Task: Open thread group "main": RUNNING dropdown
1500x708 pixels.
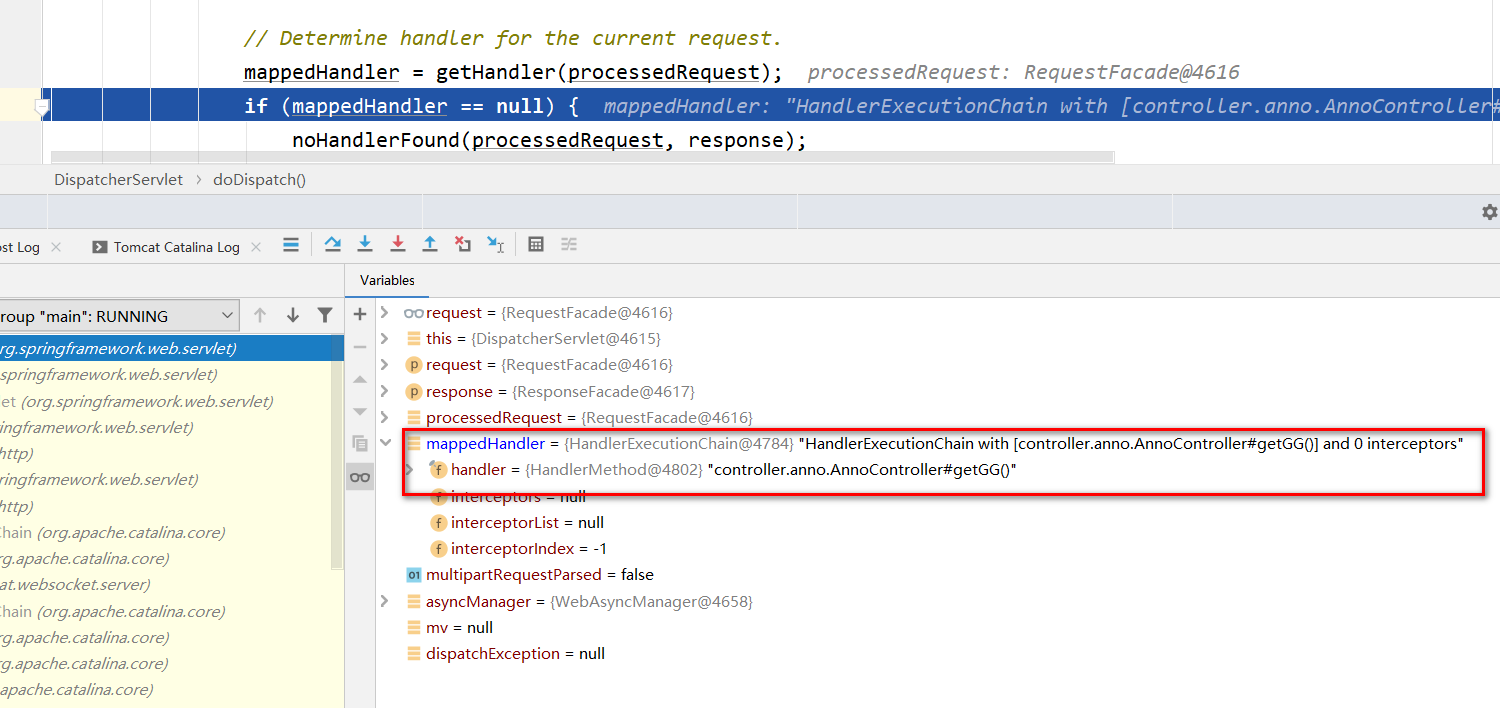Action: pyautogui.click(x=118, y=316)
